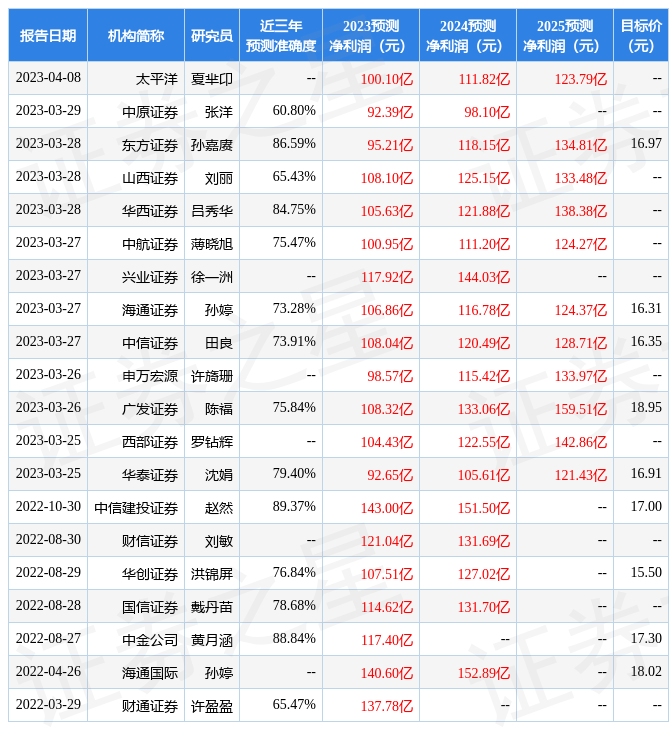
Task: Click the 东方证券 institution name
Action: (150, 144)
